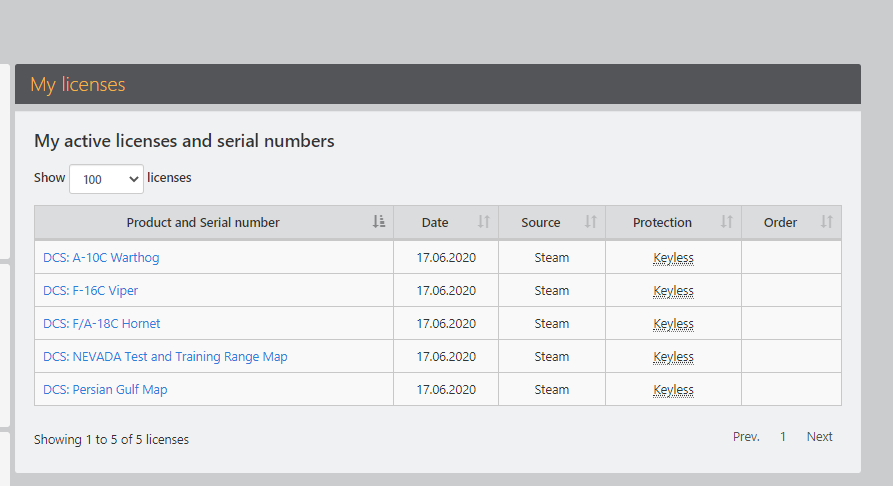The height and width of the screenshot is (486, 893).
Task: Select page 1 in pagination
Action: pos(783,436)
